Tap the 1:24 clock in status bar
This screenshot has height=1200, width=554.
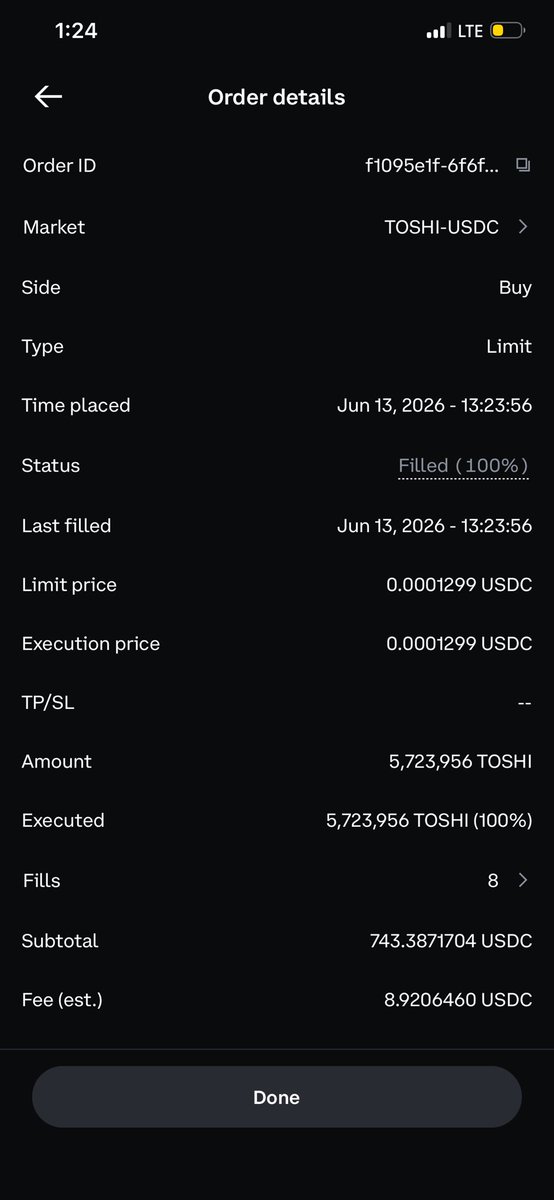click(76, 31)
